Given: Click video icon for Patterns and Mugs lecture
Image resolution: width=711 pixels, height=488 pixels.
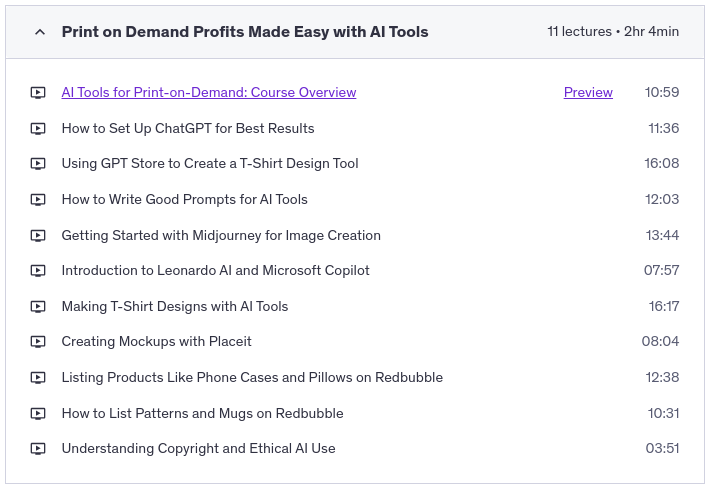Looking at the screenshot, I should tap(38, 414).
